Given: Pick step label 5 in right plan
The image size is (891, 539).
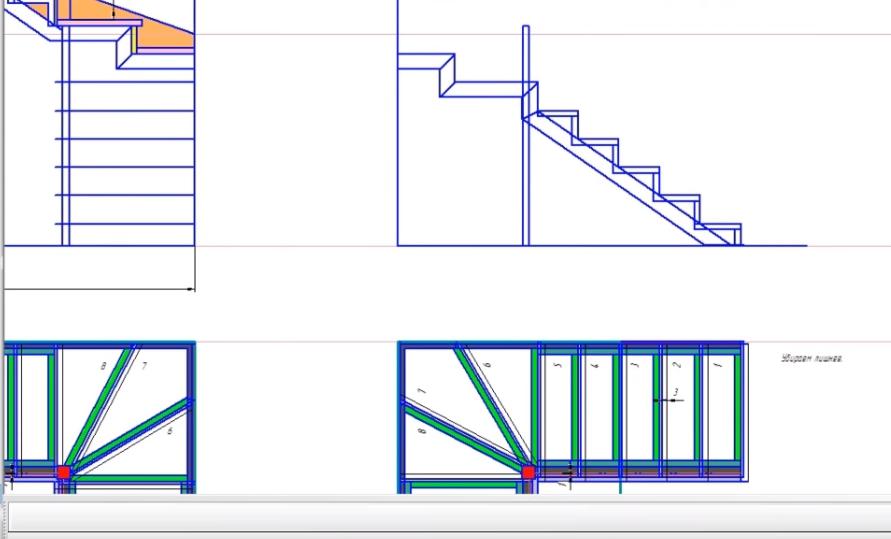Looking at the screenshot, I should 559,366.
